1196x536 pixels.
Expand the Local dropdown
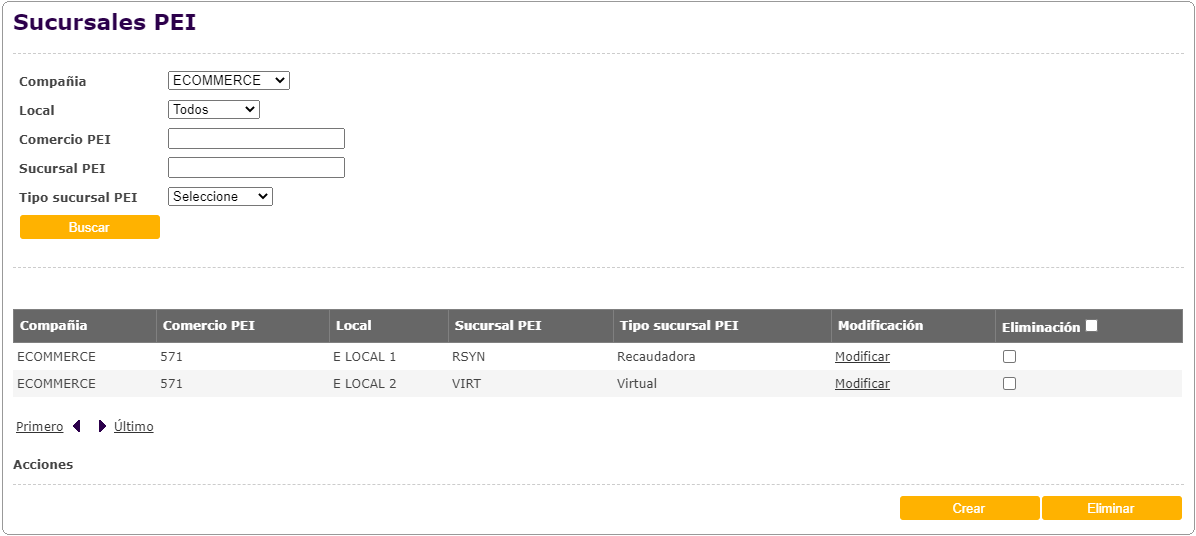[213, 110]
